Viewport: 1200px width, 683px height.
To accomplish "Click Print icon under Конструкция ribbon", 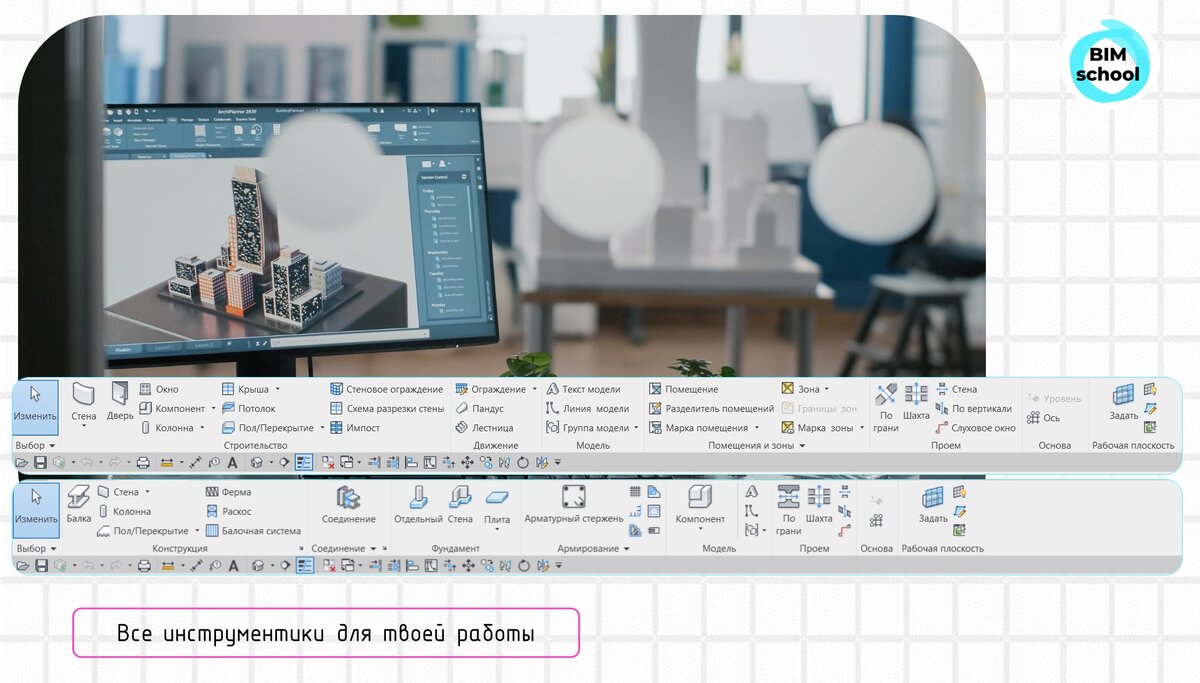I will click(x=143, y=565).
